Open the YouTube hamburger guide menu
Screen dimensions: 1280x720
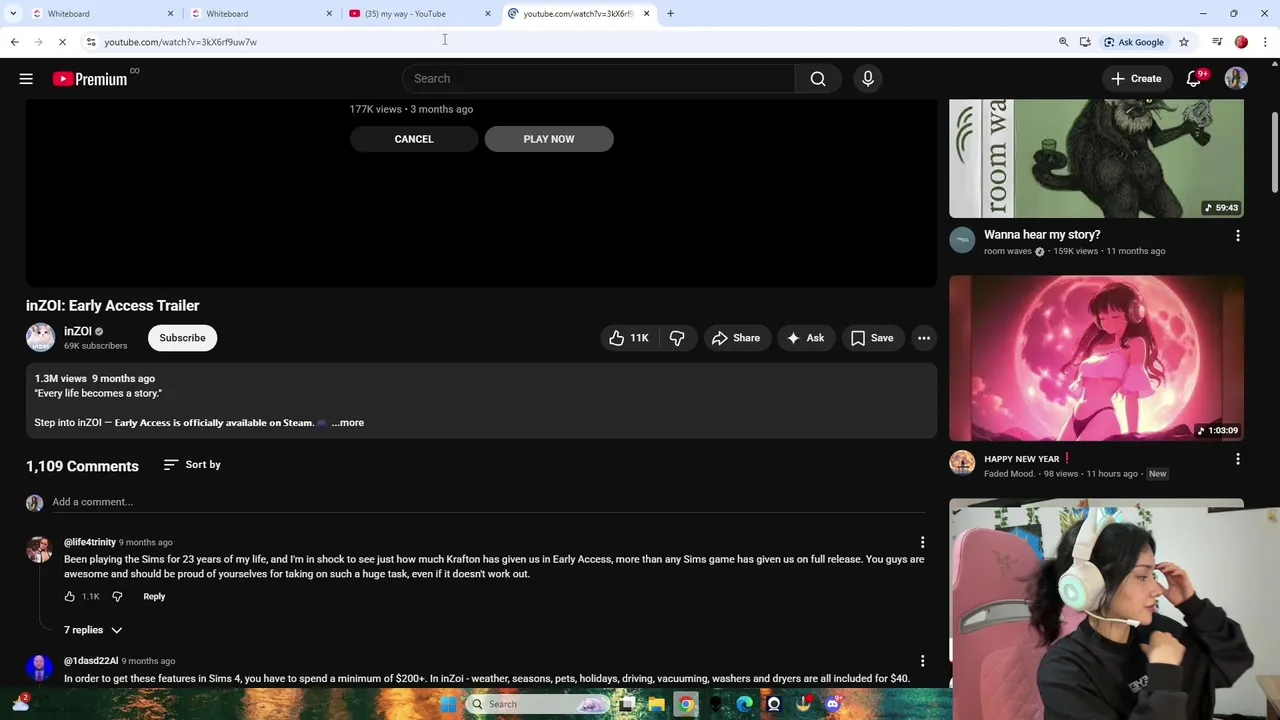(x=26, y=79)
